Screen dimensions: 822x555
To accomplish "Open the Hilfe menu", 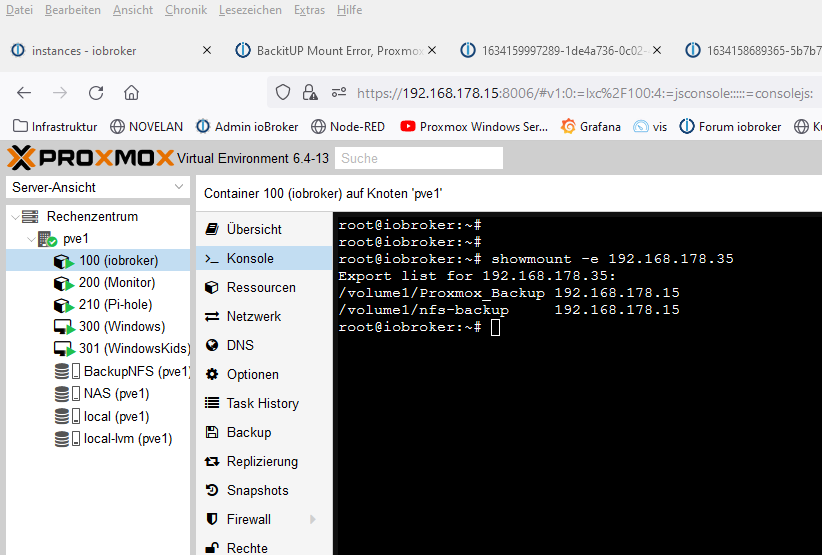I will [x=349, y=10].
